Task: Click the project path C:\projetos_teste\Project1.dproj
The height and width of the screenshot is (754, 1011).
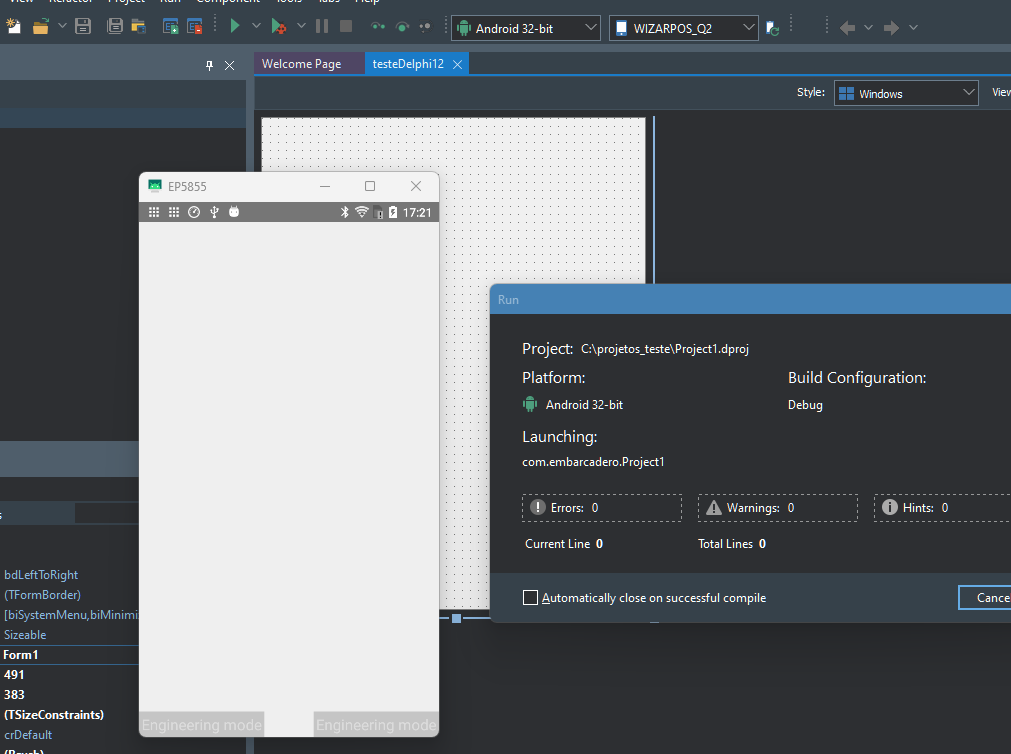Action: point(665,349)
